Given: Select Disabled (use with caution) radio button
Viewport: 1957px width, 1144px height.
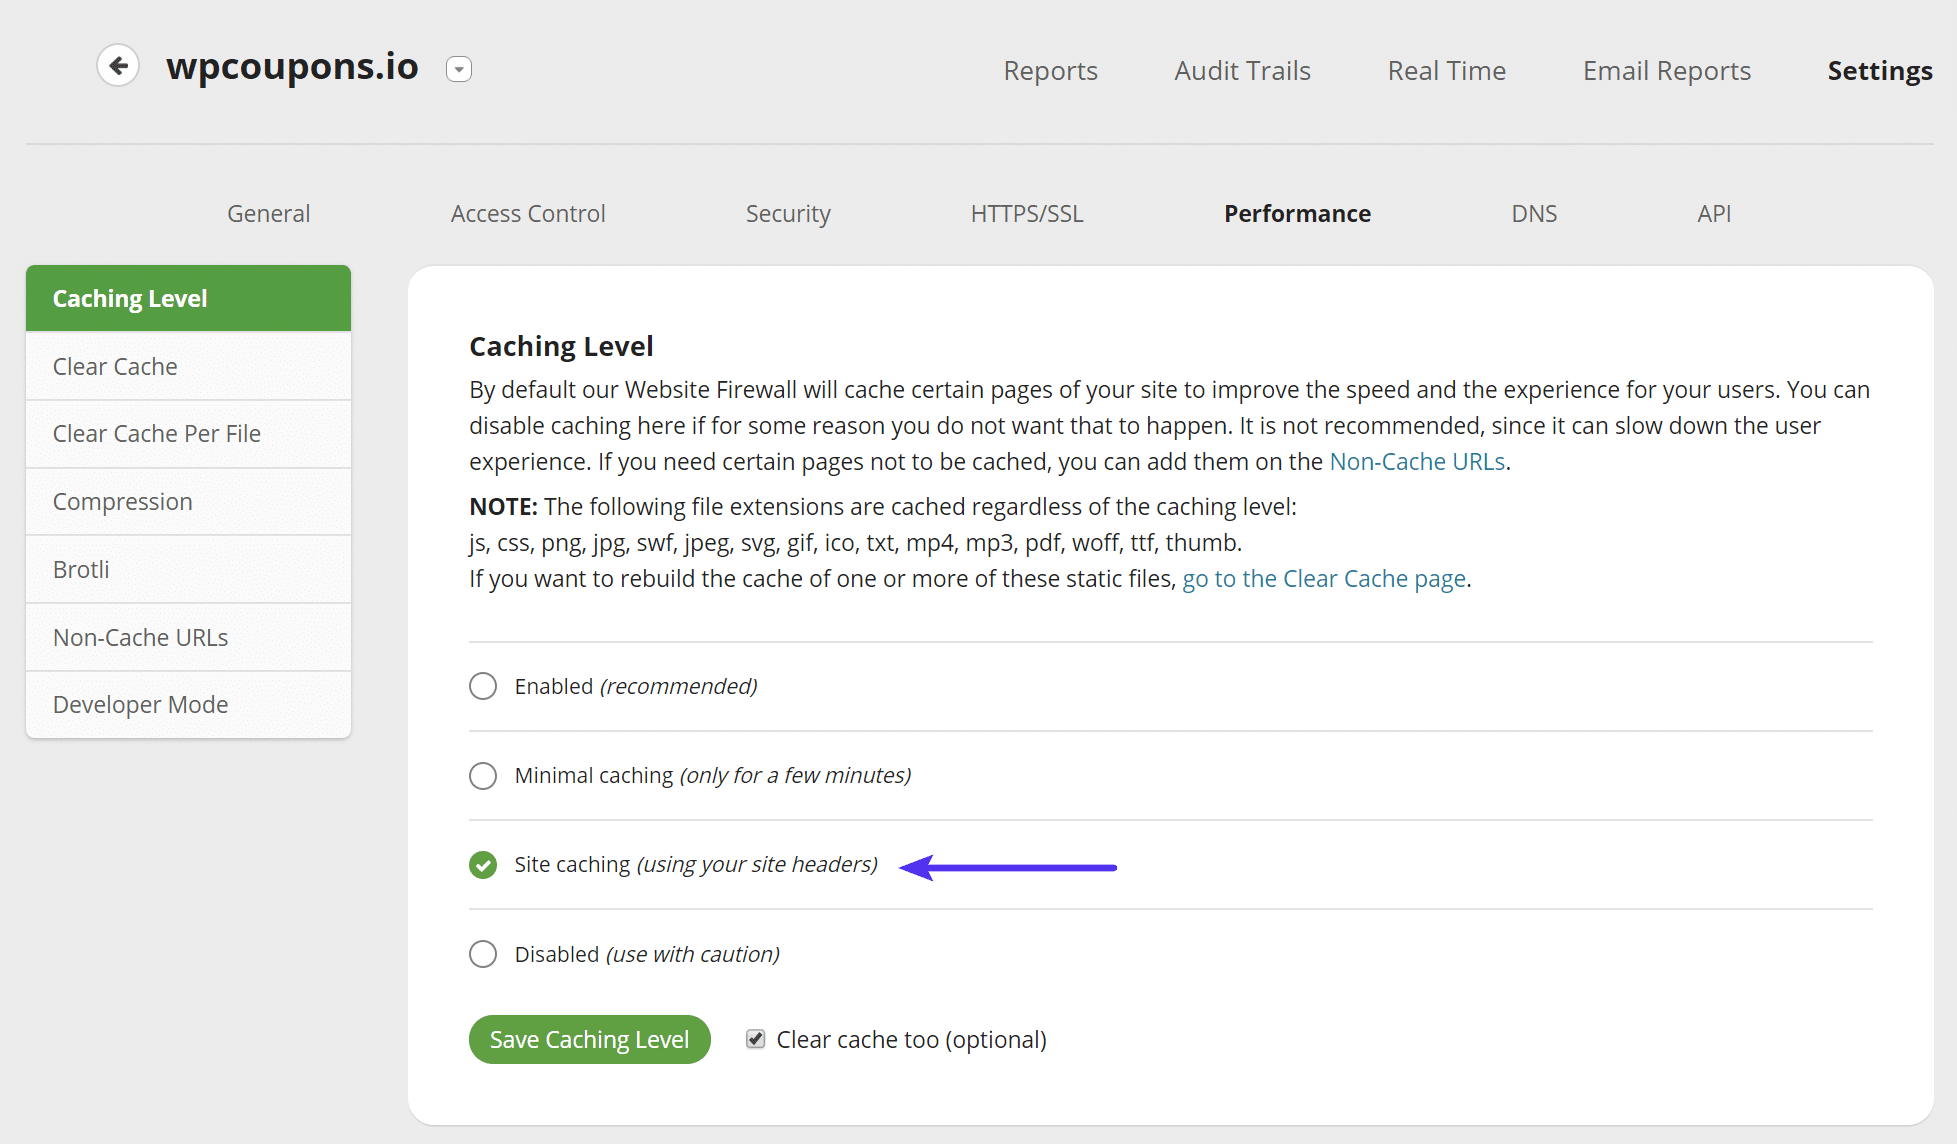Looking at the screenshot, I should (483, 955).
